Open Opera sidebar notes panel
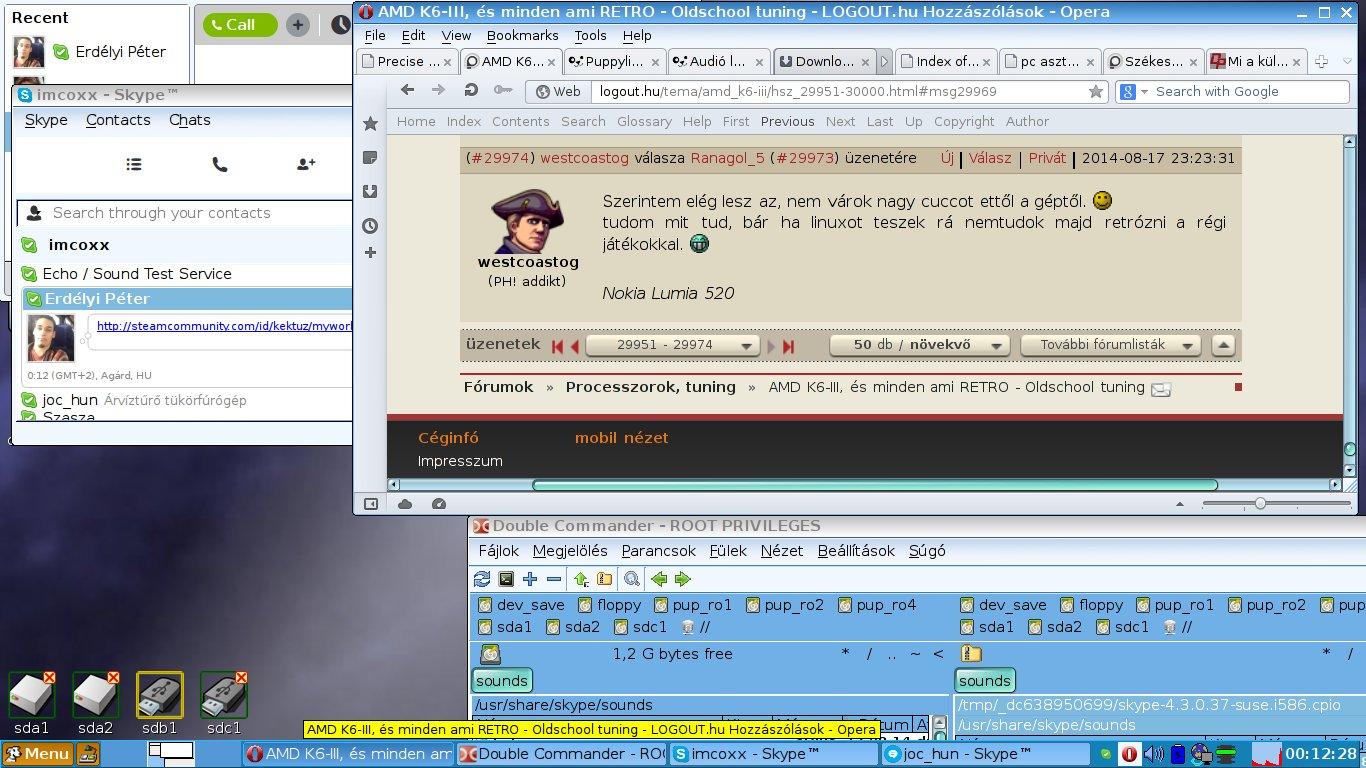1366x768 pixels. pyautogui.click(x=370, y=157)
